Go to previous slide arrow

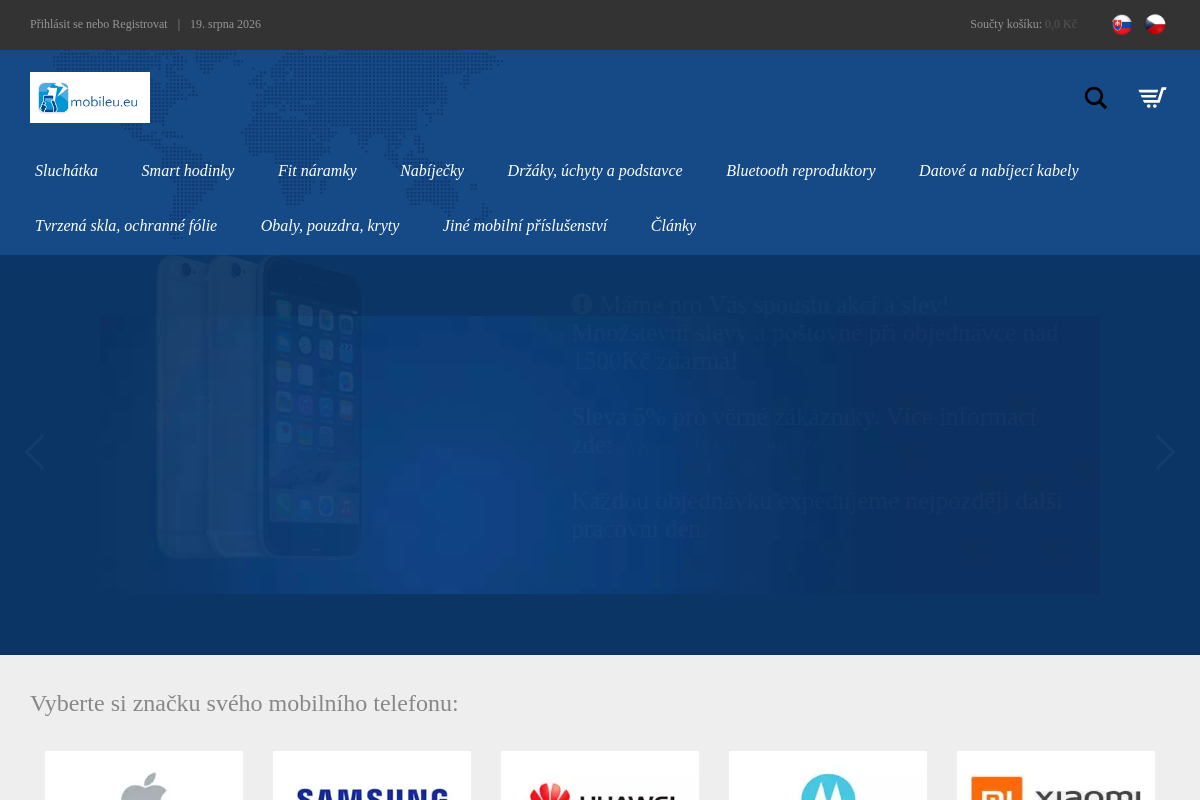[35, 452]
